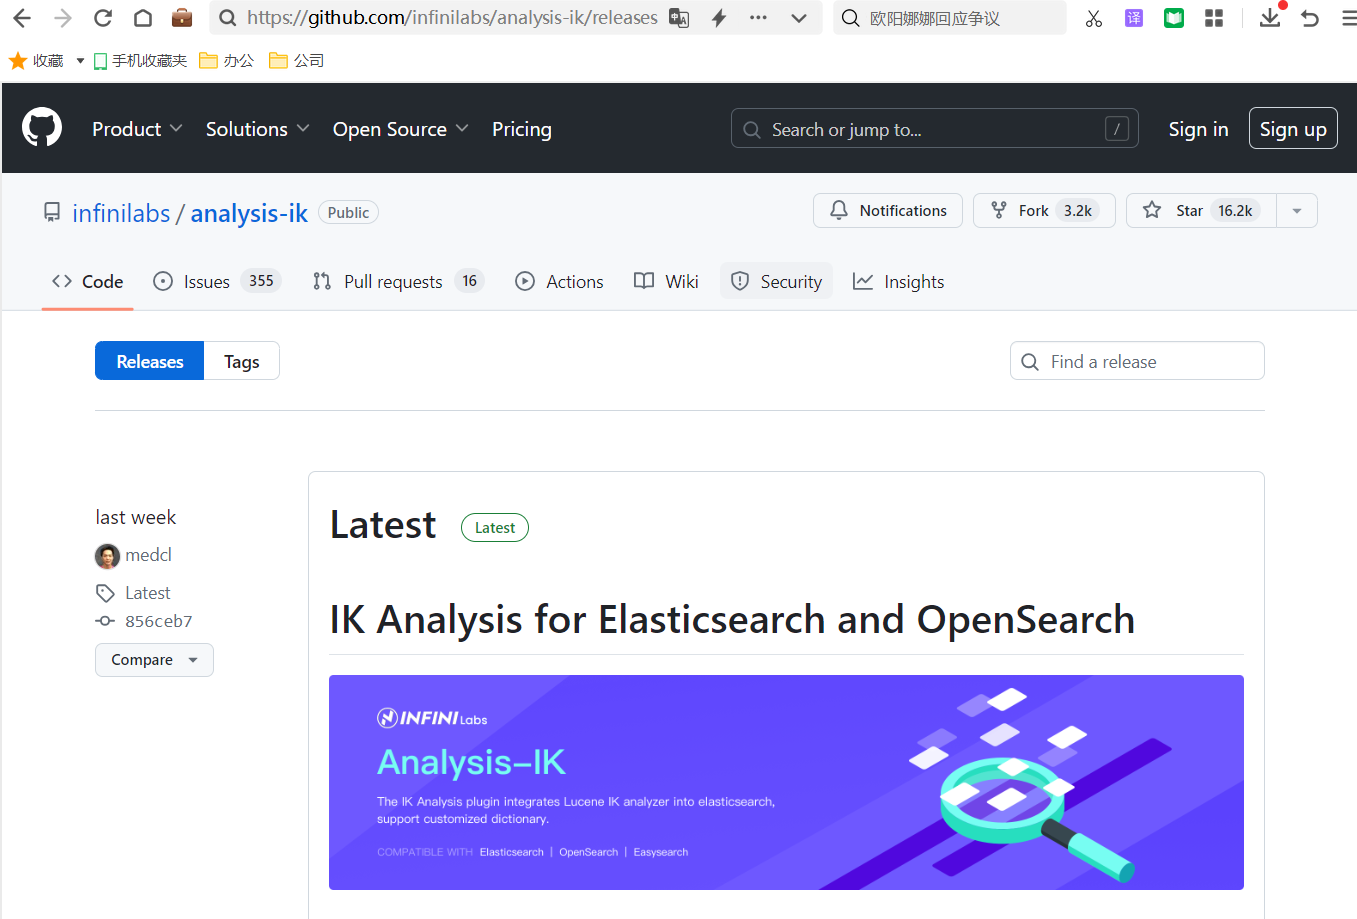Click the slash shortcut key icon
This screenshot has width=1357, height=919.
[1117, 128]
